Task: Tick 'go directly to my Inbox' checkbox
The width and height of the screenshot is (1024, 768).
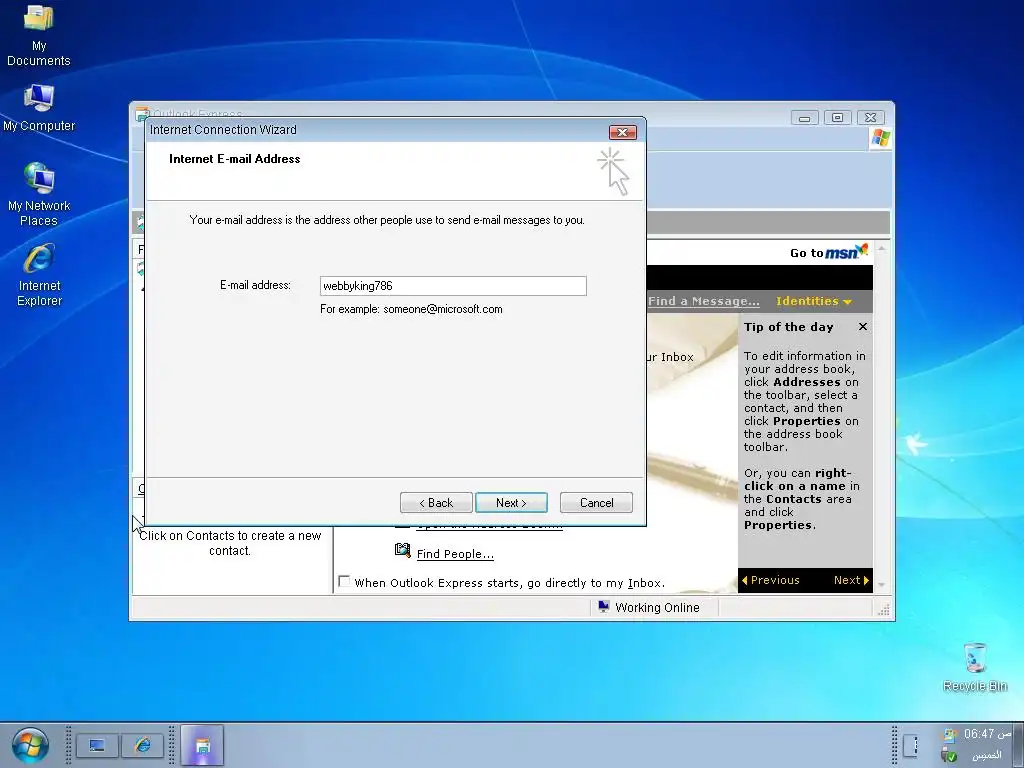Action: click(x=344, y=581)
